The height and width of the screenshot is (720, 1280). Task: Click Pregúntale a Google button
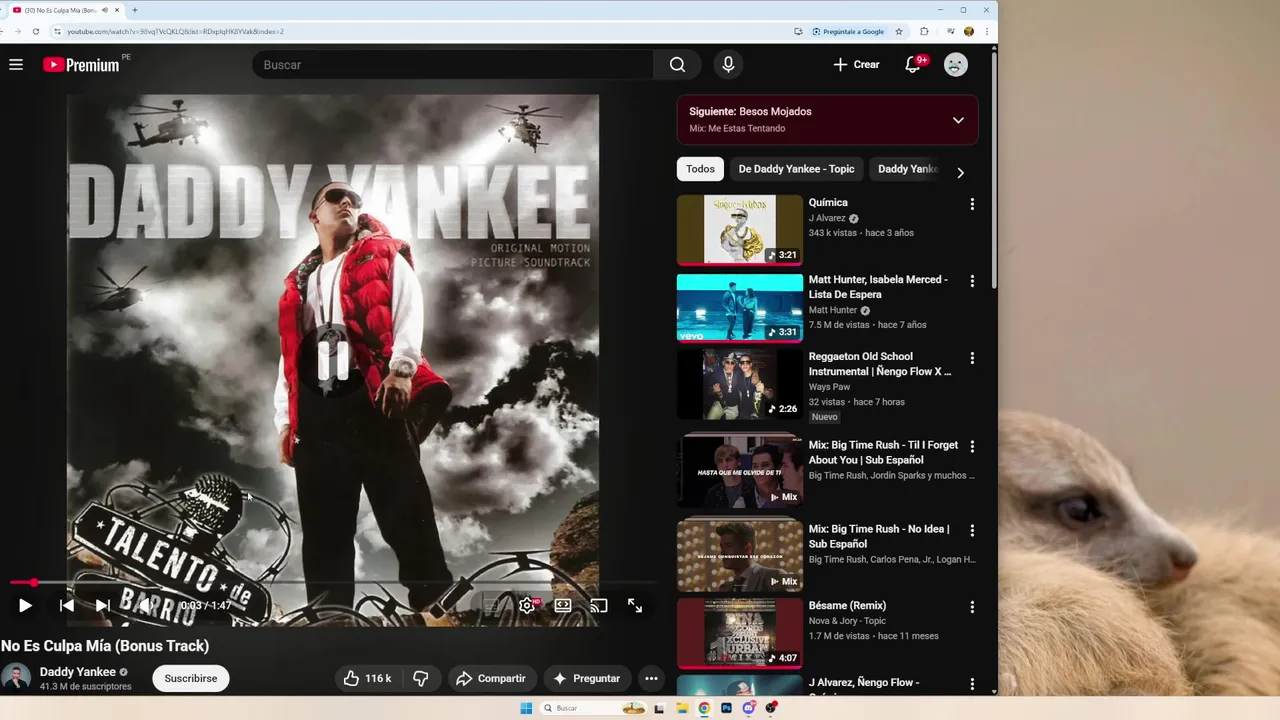tap(848, 31)
